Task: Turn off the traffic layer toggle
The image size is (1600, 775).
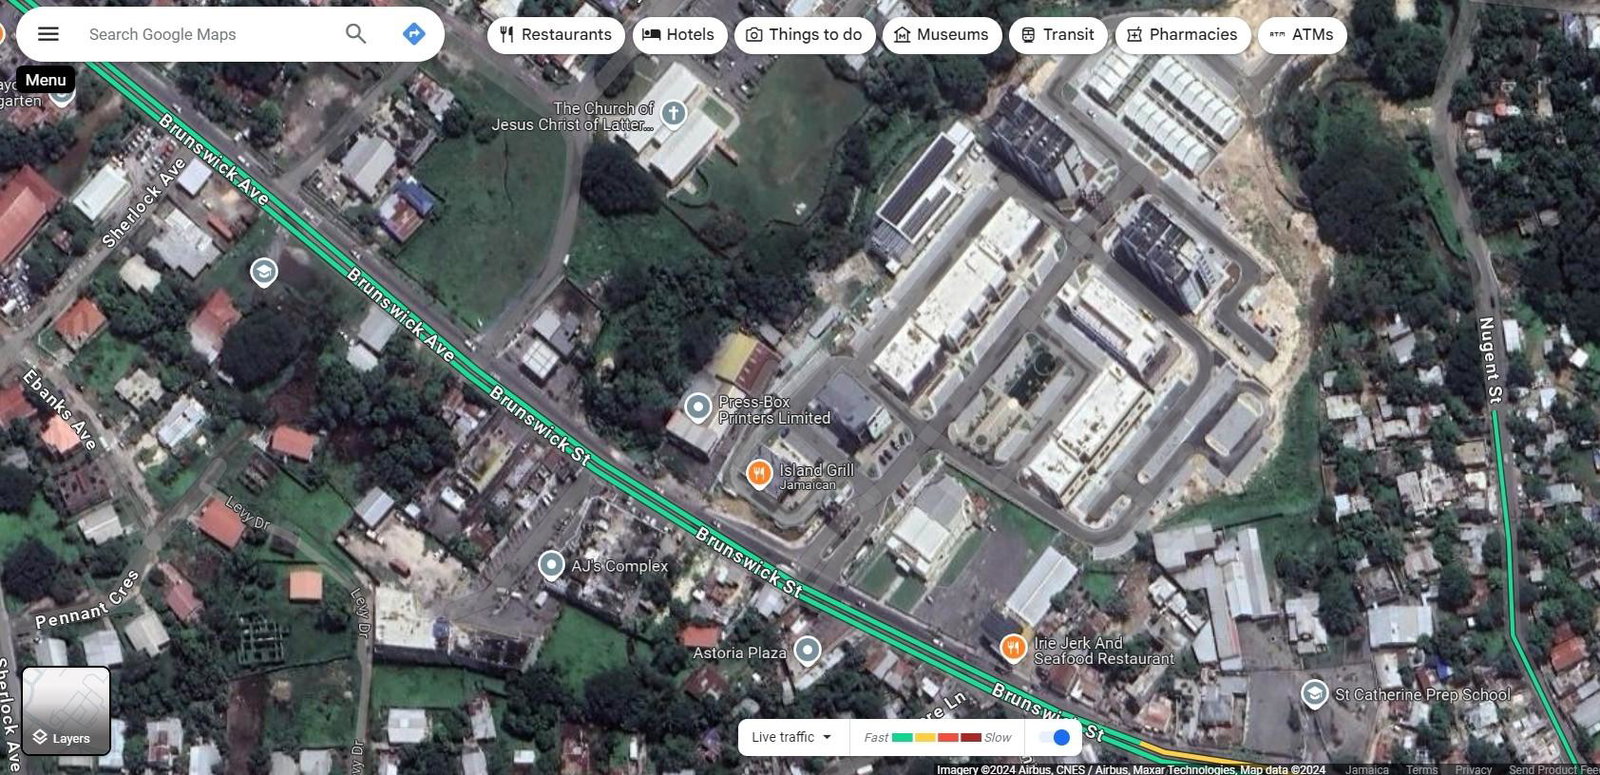Action: click(x=1055, y=737)
